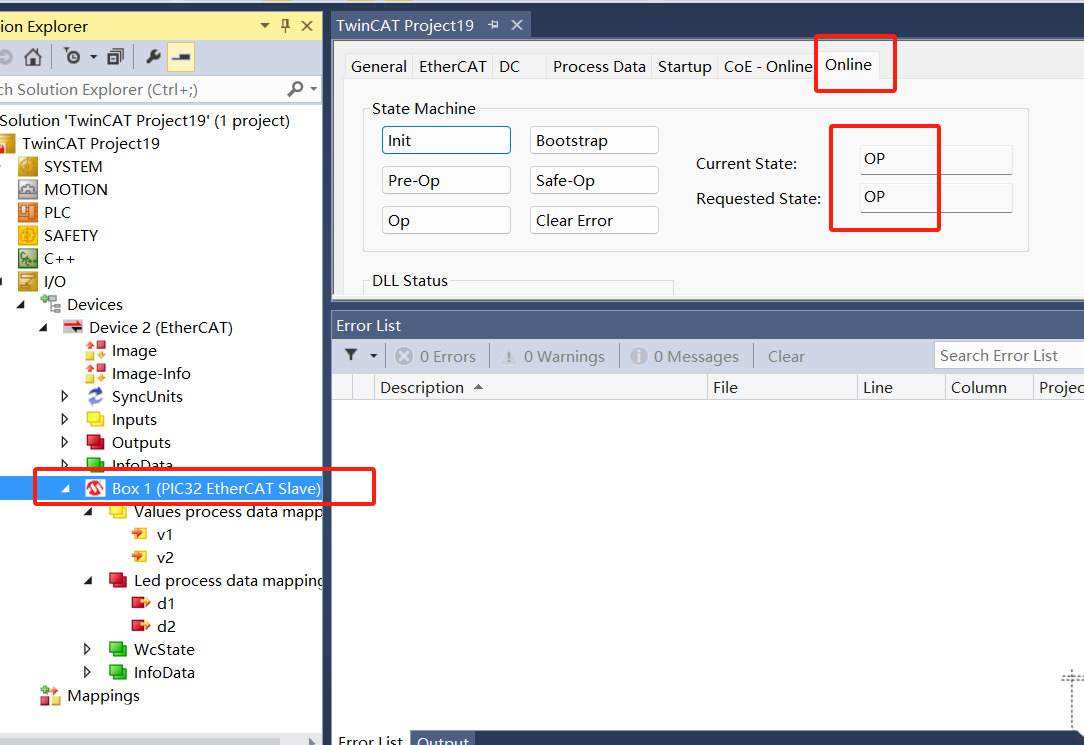This screenshot has height=745, width=1084.
Task: Click the green WcState icon
Action: pos(118,650)
